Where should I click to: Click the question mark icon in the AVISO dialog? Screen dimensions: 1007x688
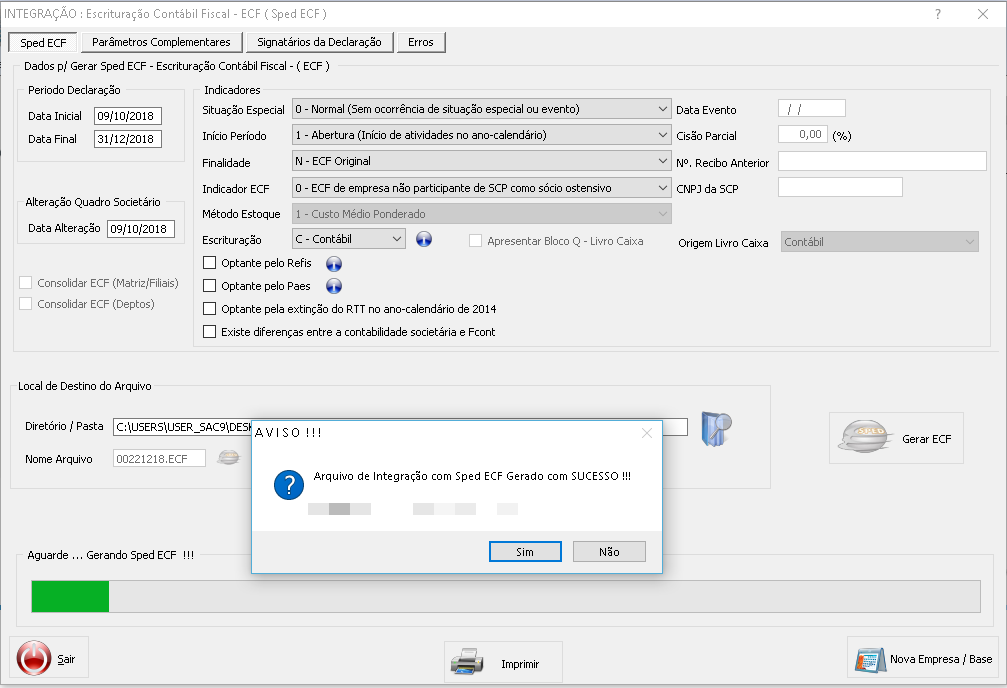(288, 486)
